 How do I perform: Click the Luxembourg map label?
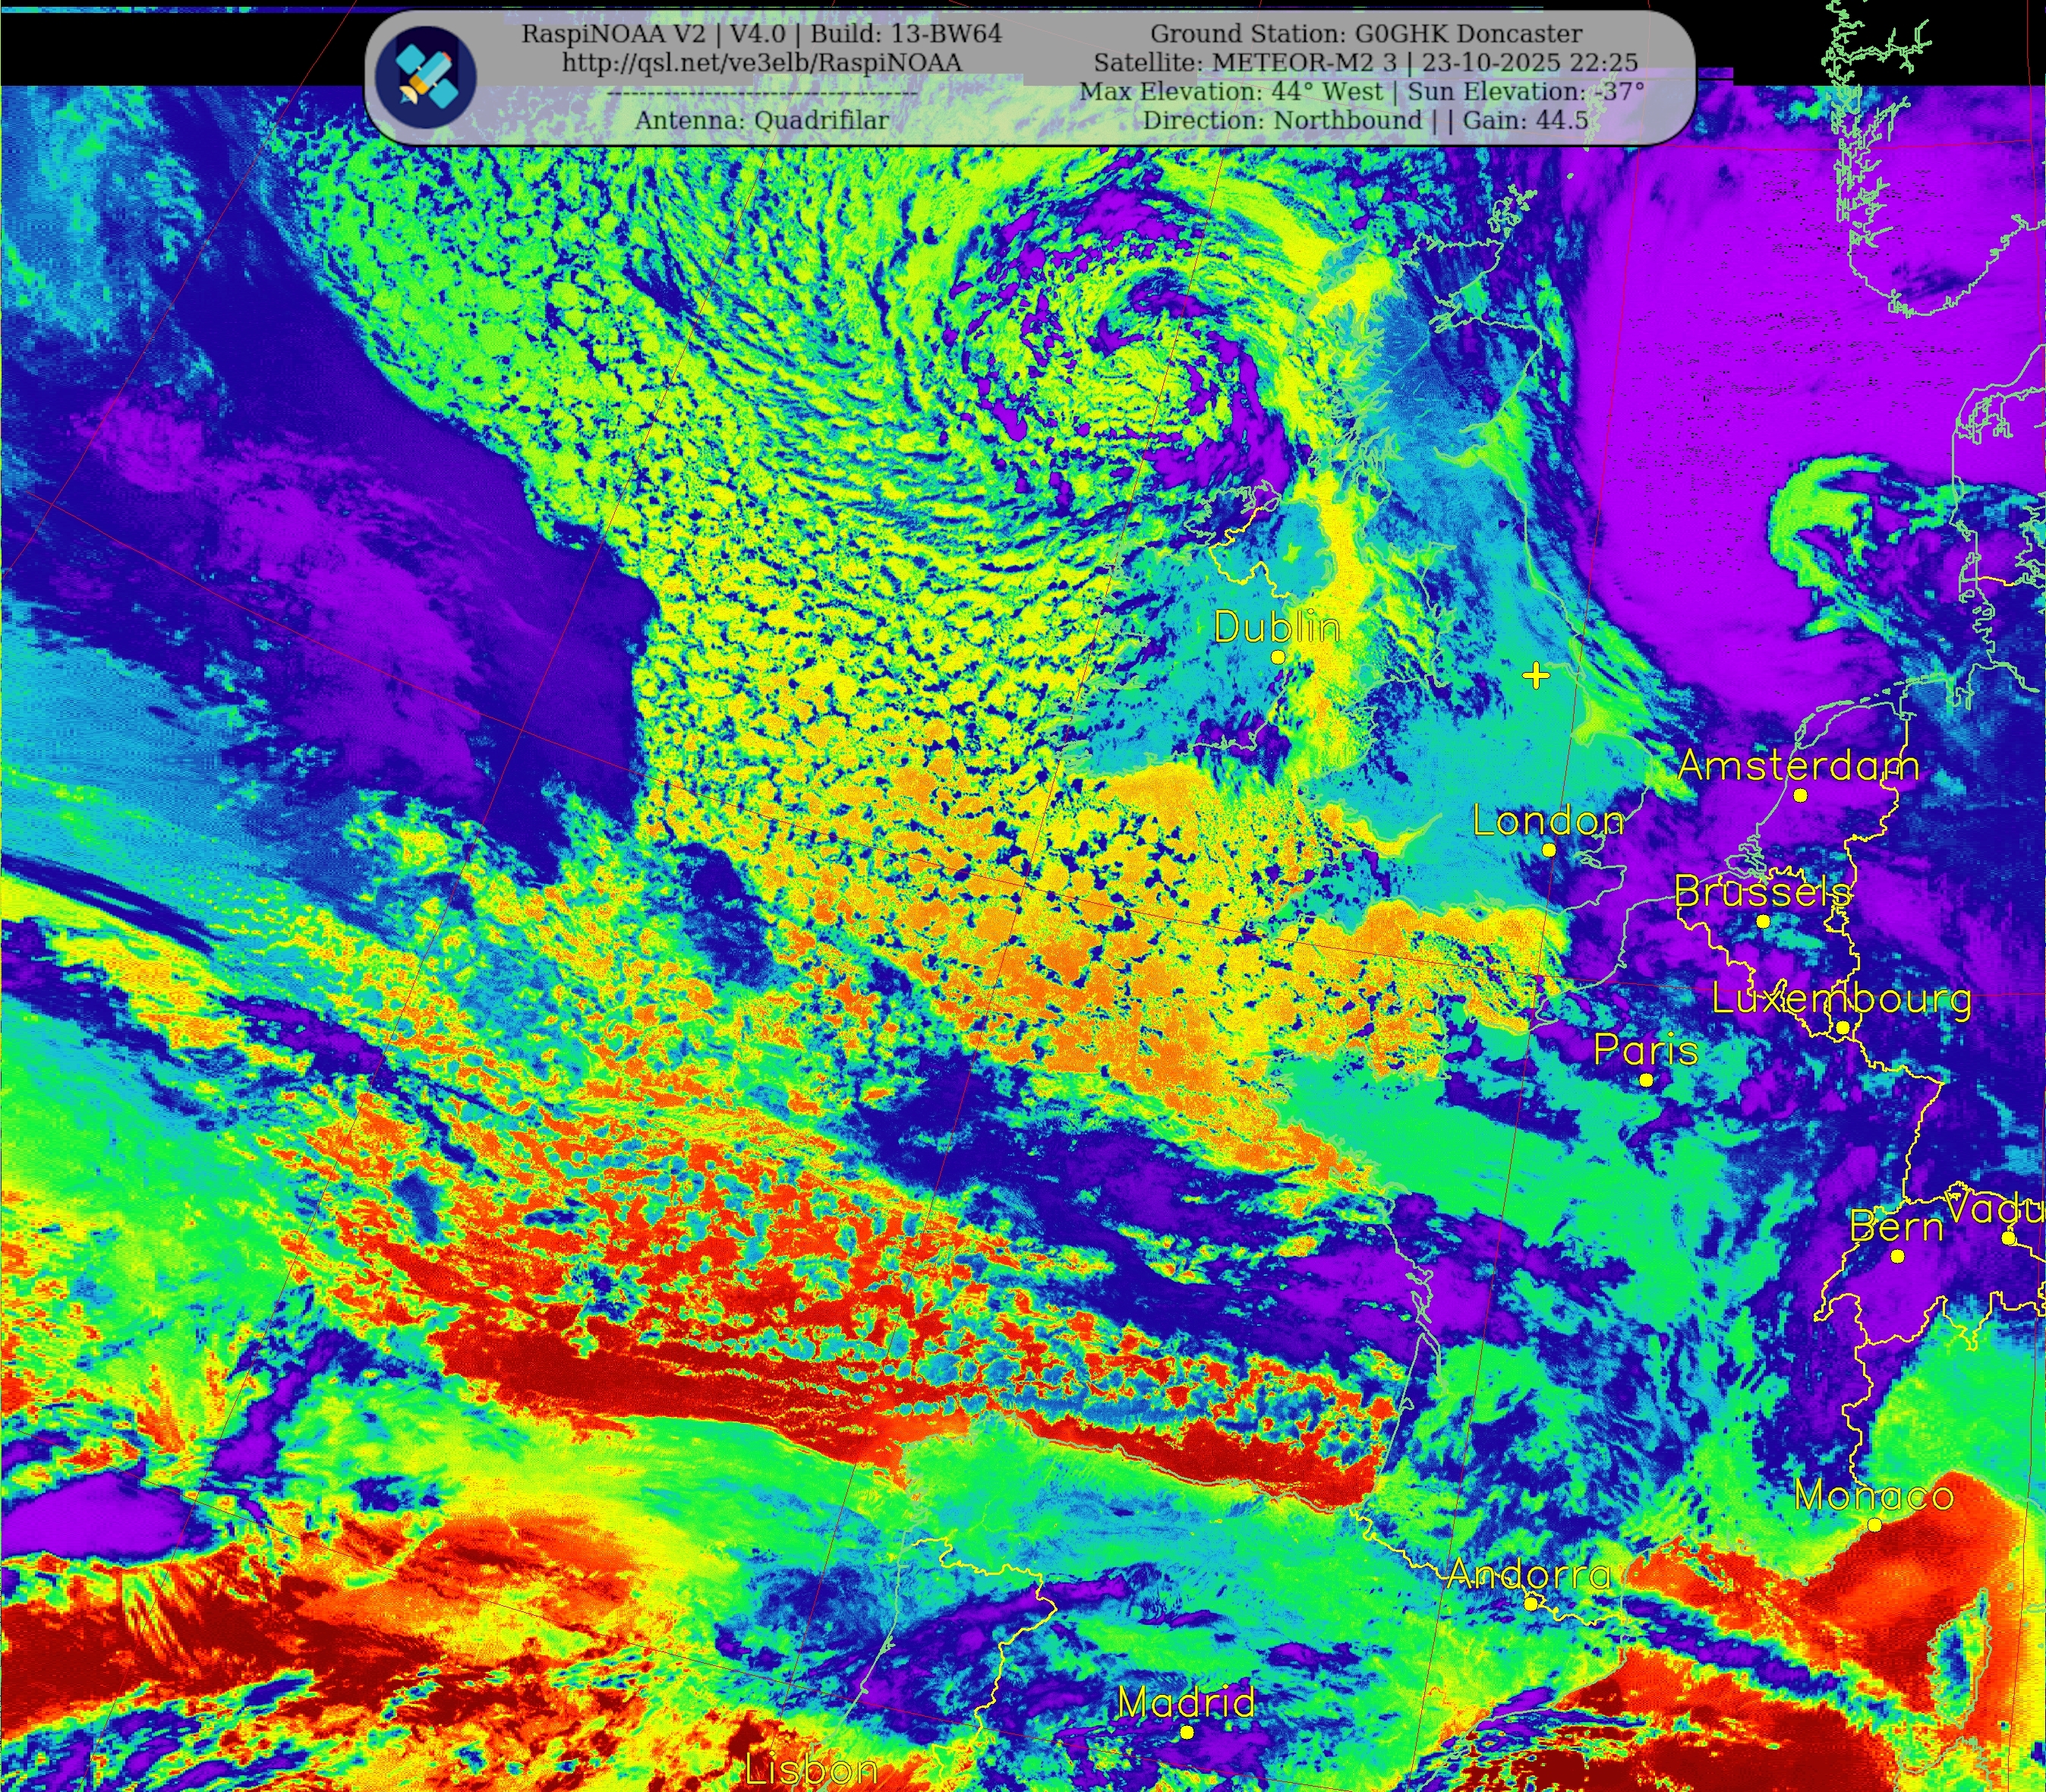(1841, 998)
